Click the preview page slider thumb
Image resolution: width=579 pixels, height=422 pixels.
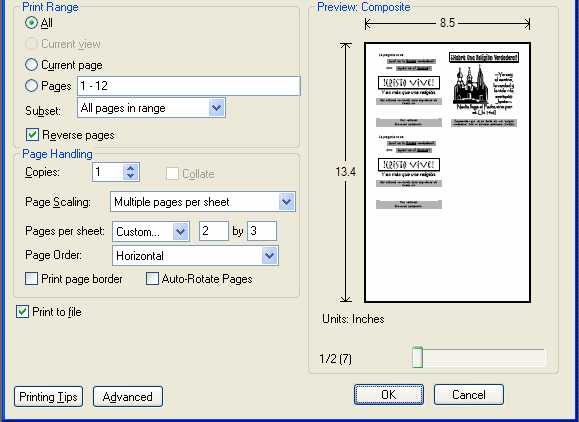pos(418,357)
